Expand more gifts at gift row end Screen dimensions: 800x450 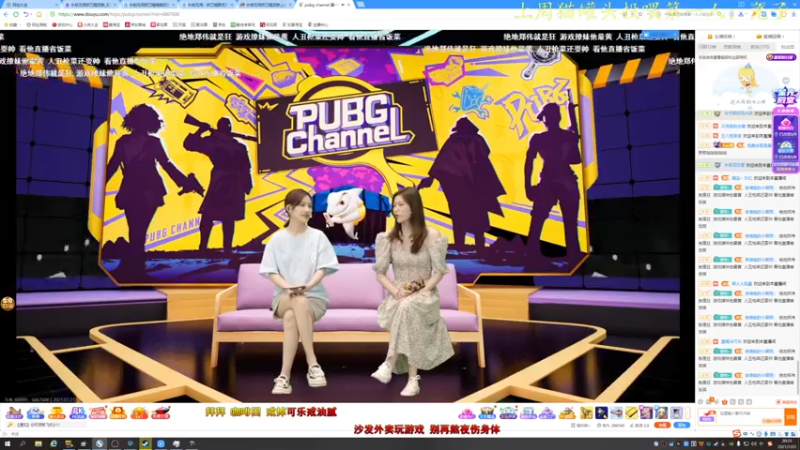688,412
